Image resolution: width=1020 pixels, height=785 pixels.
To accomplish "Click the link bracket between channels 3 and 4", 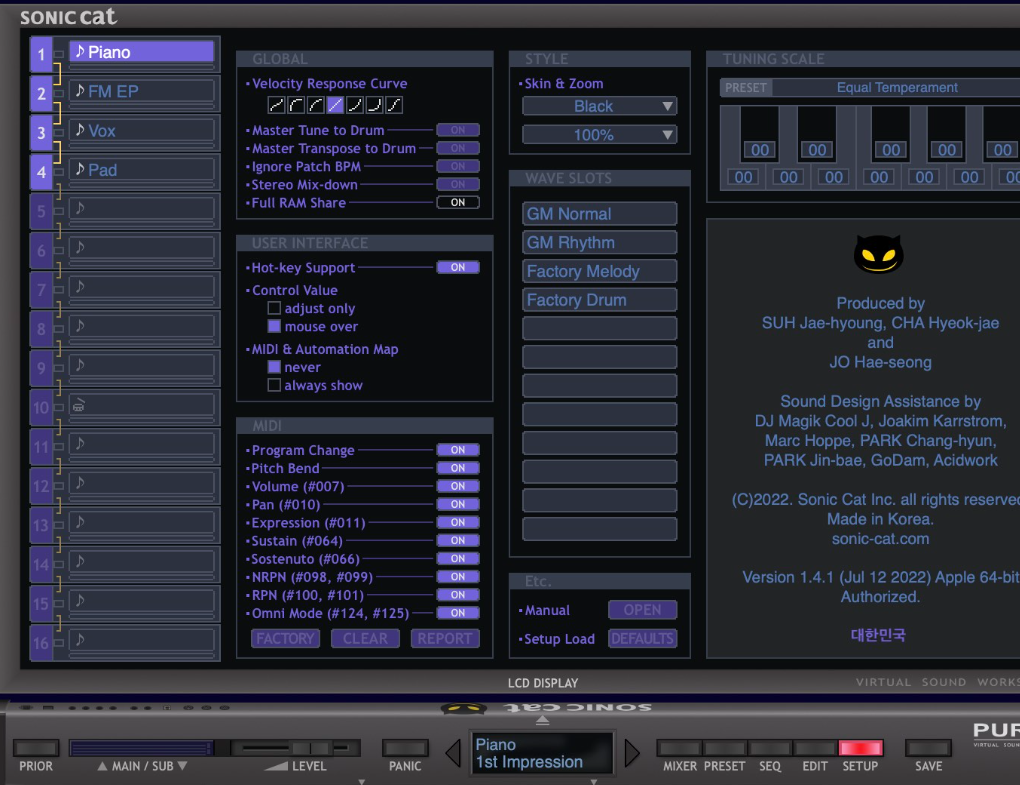I will (x=57, y=152).
